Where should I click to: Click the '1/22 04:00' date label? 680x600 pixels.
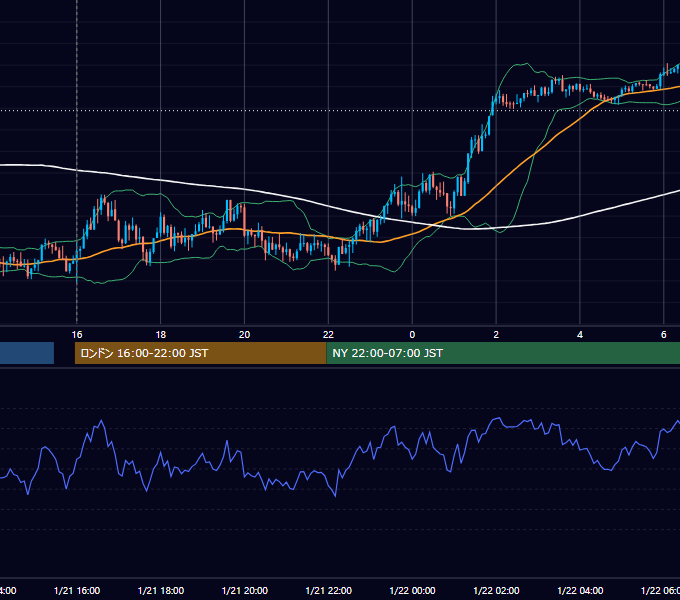pyautogui.click(x=580, y=590)
